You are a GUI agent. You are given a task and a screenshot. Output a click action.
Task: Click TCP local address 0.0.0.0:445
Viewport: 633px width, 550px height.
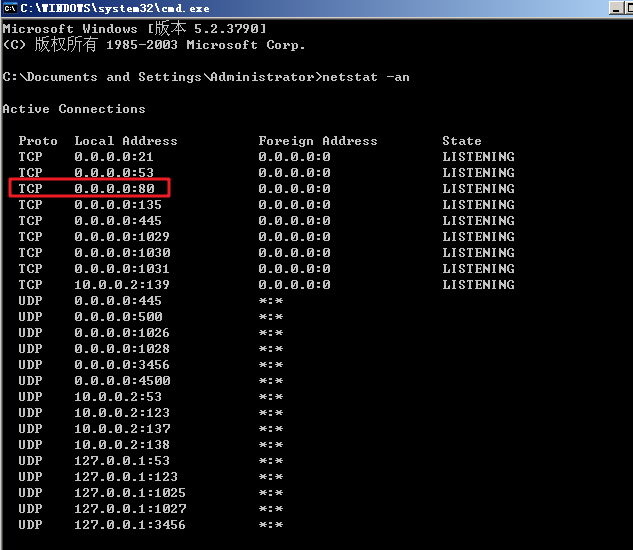pyautogui.click(x=118, y=221)
